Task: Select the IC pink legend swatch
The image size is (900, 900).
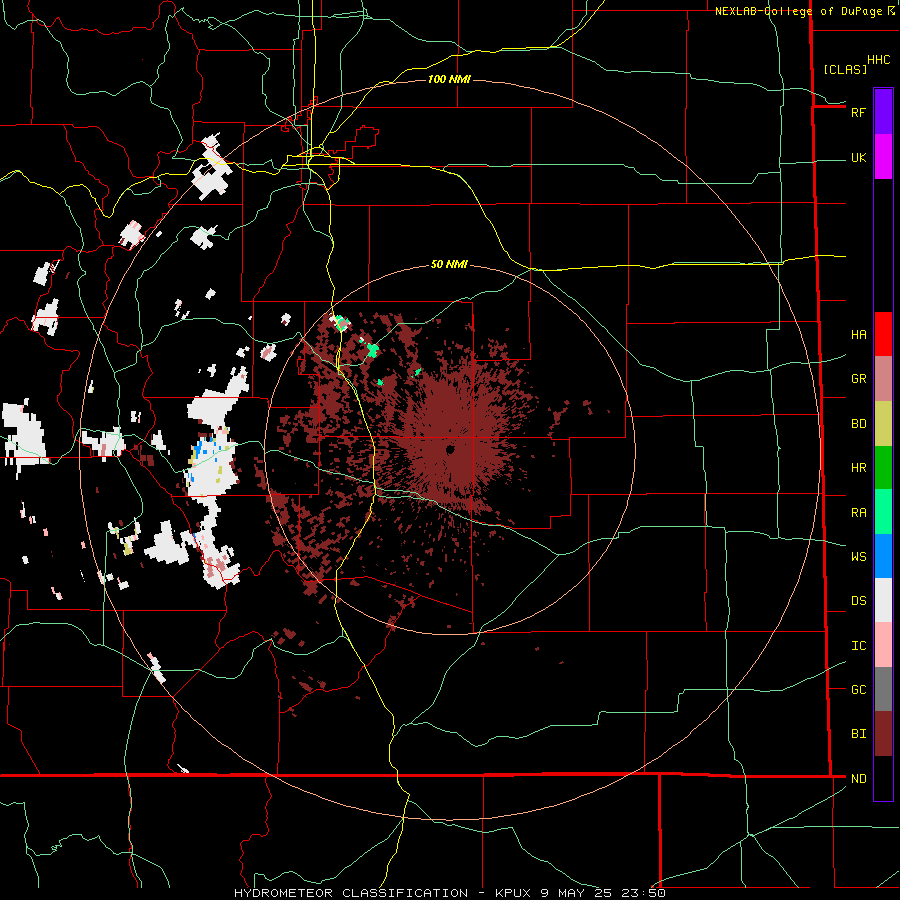Action: 883,645
